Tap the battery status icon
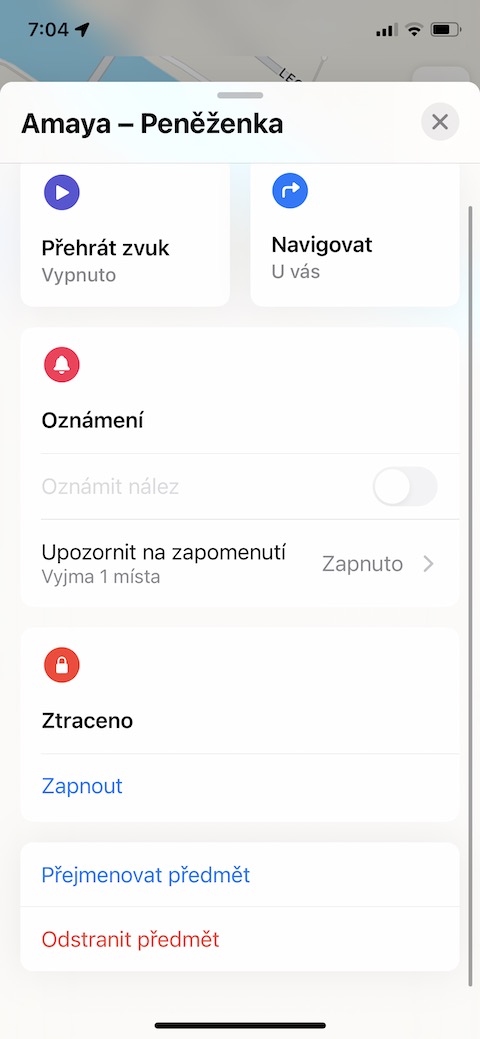Image resolution: width=480 pixels, height=1039 pixels. 445,30
